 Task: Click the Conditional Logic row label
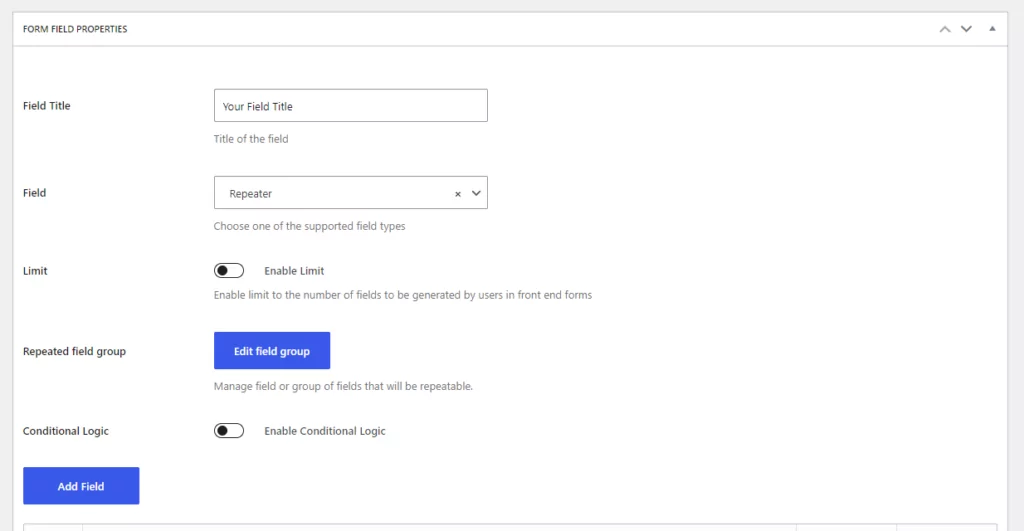[x=66, y=431]
